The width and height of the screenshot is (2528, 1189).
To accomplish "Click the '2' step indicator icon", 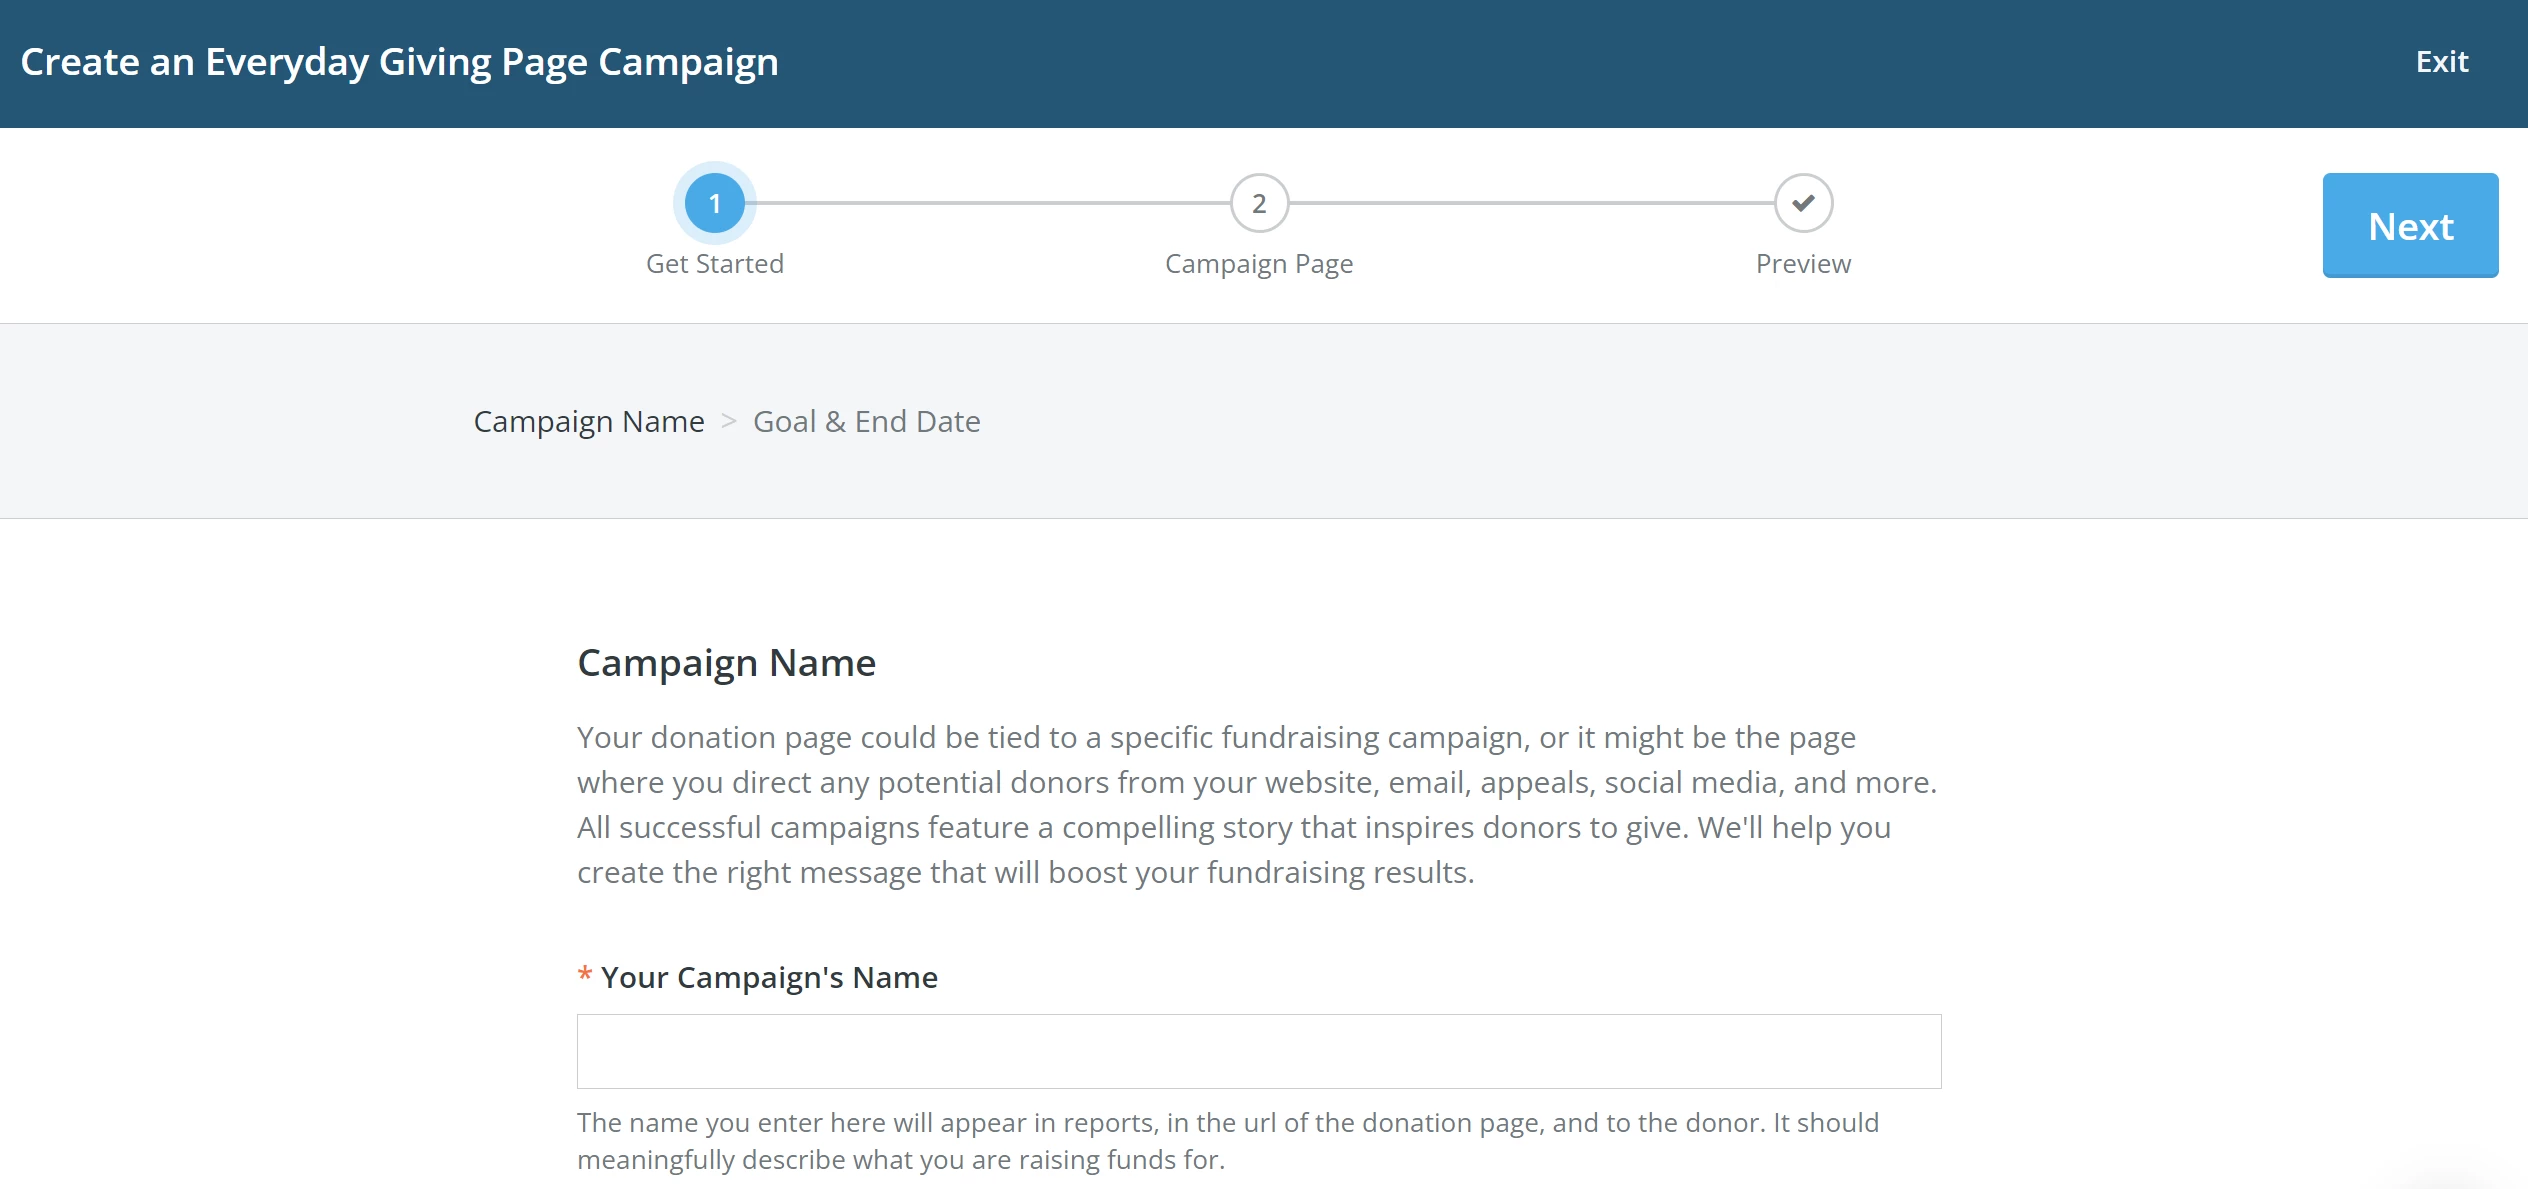I will coord(1259,202).
